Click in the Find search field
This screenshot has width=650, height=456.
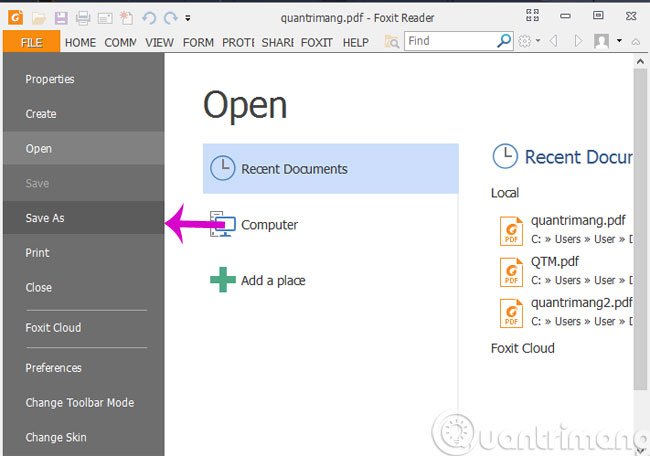(x=450, y=41)
